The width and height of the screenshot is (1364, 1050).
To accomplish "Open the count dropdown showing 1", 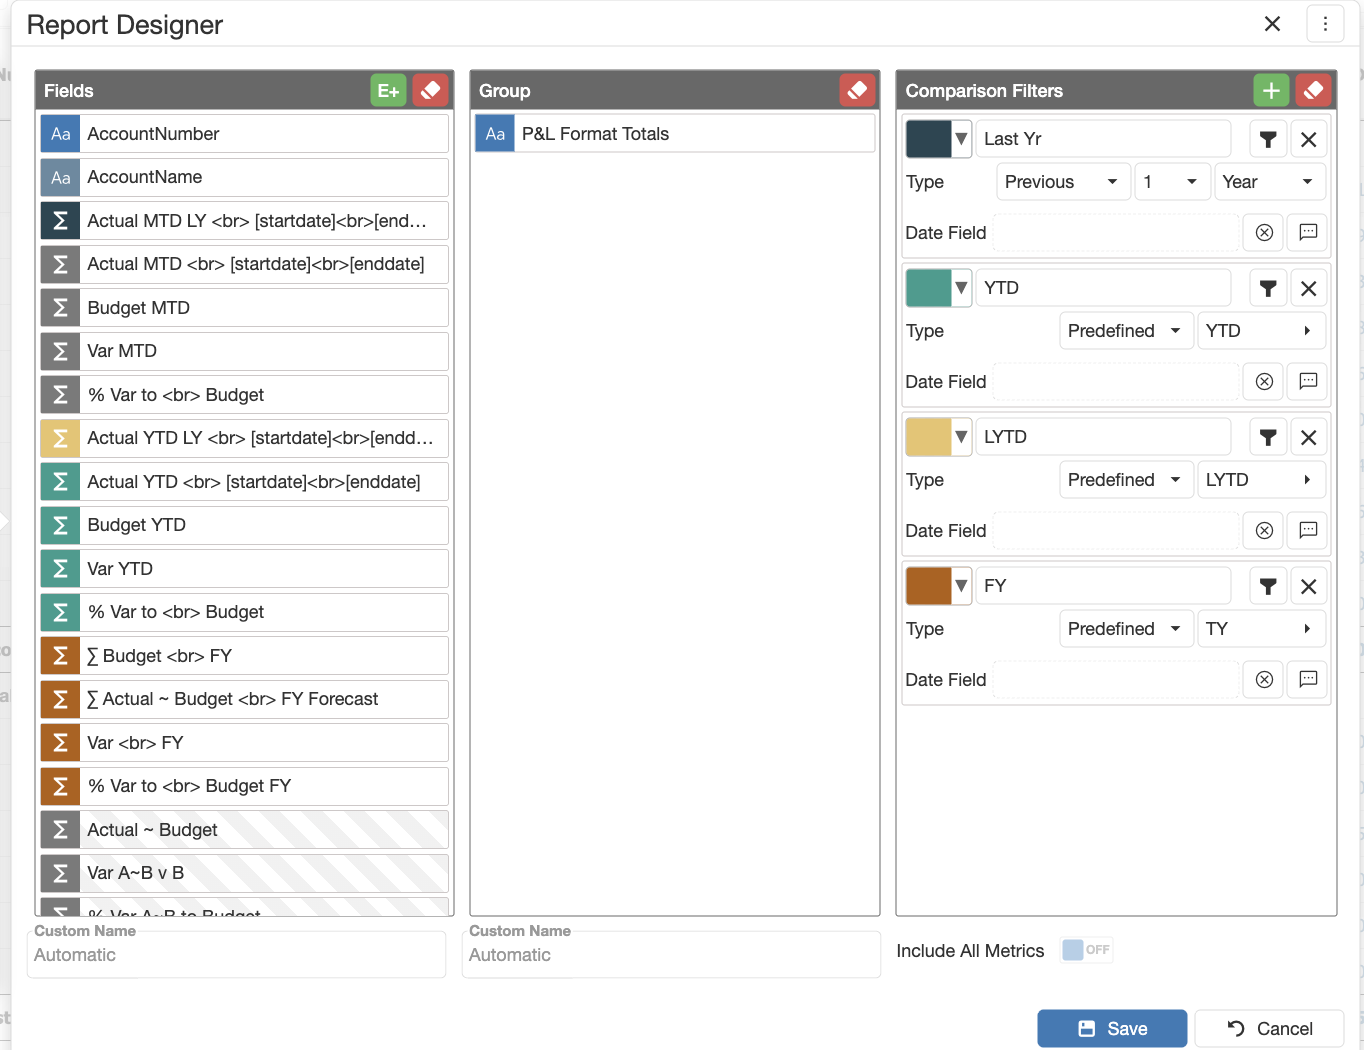I will 1172,182.
